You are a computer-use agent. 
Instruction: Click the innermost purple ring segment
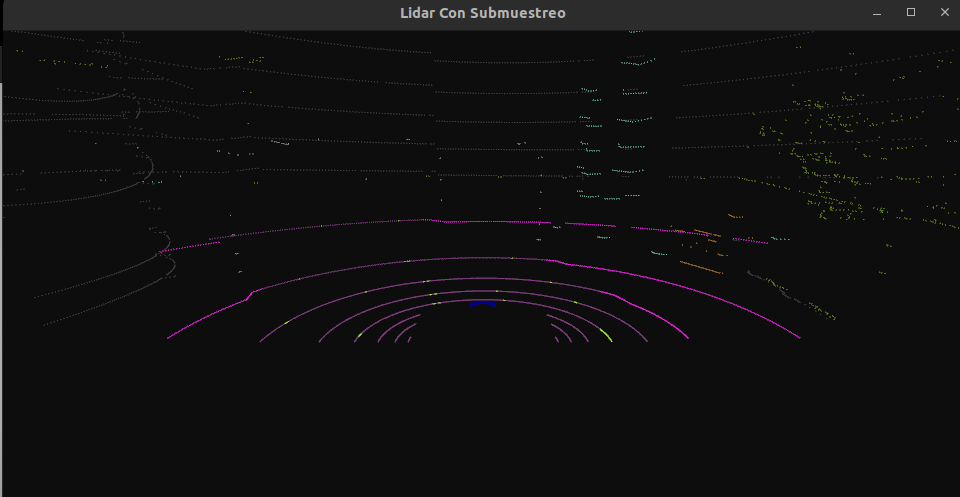tap(406, 335)
